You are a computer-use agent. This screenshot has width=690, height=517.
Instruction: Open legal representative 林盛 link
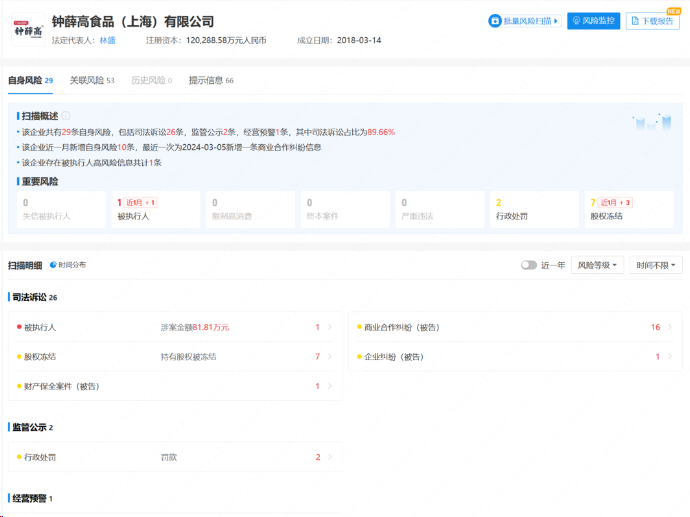(x=107, y=40)
